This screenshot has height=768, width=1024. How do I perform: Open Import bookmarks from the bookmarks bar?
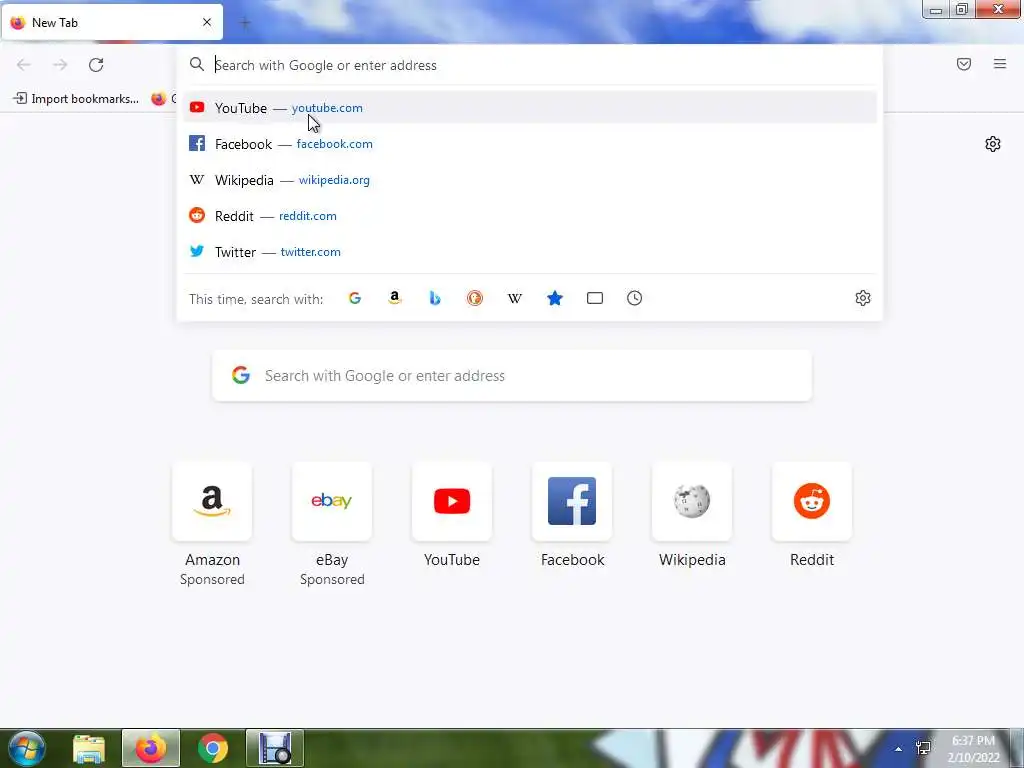pos(76,99)
